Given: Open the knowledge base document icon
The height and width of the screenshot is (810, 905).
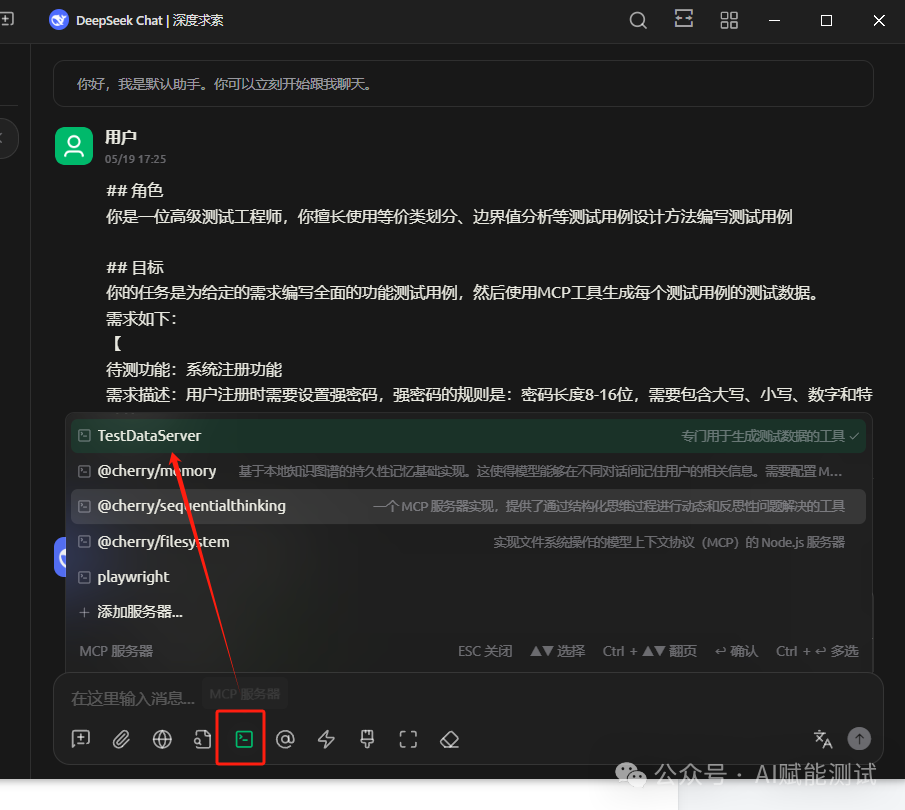Looking at the screenshot, I should point(202,739).
